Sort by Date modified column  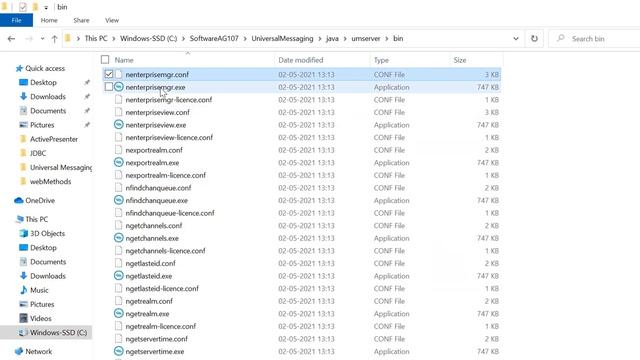coord(301,60)
